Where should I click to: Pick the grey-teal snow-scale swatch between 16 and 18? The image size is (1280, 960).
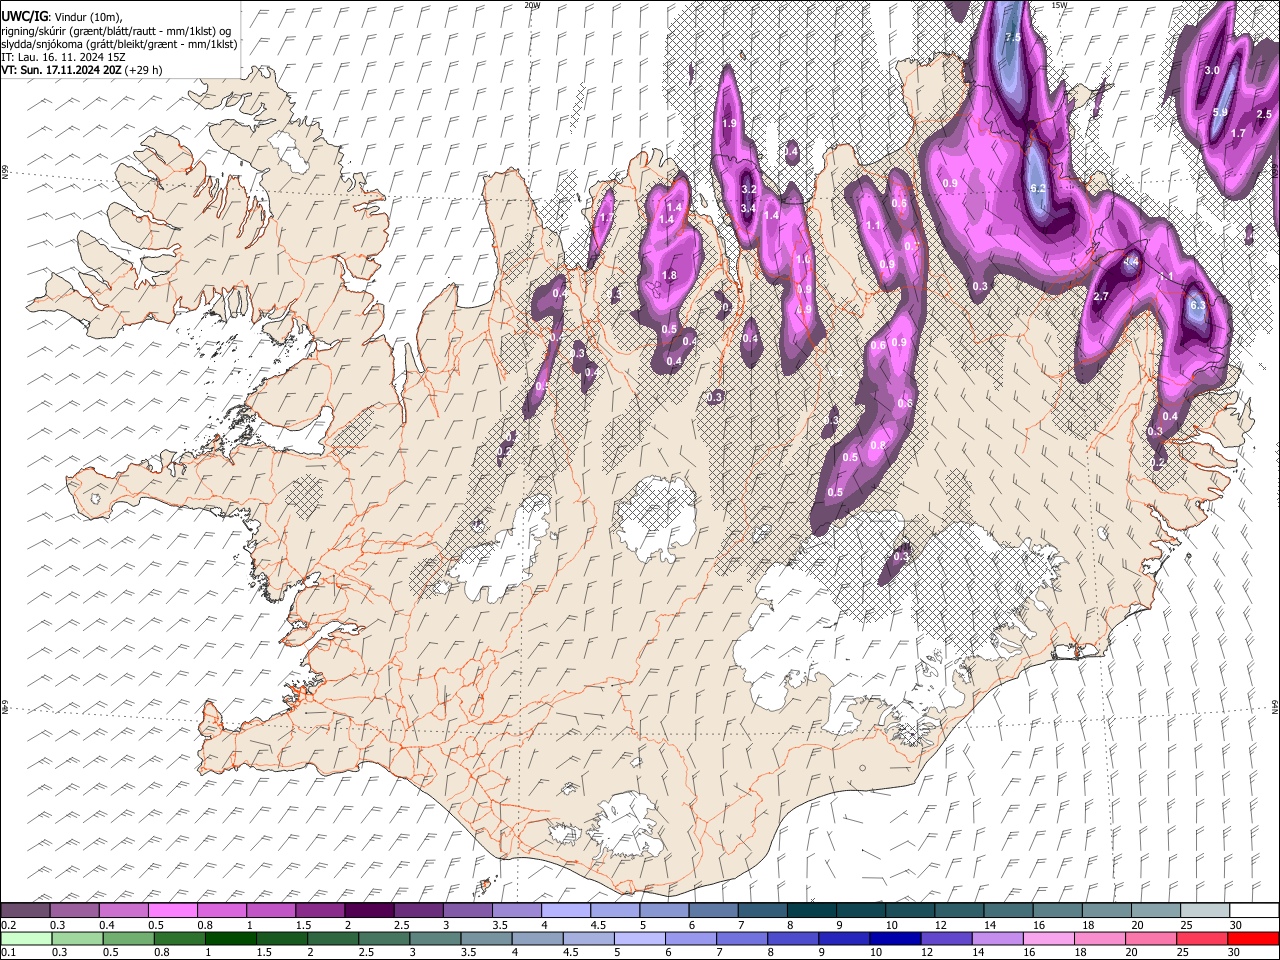tap(1056, 910)
